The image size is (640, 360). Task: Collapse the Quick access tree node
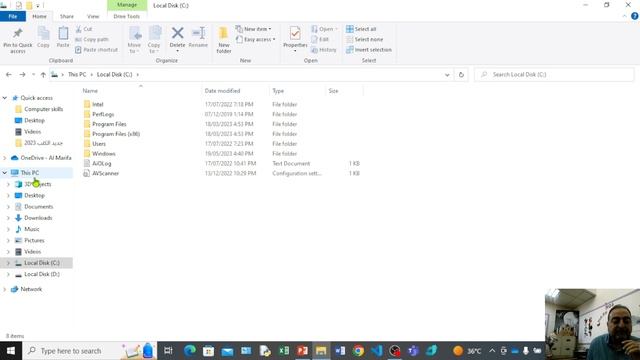(4, 98)
